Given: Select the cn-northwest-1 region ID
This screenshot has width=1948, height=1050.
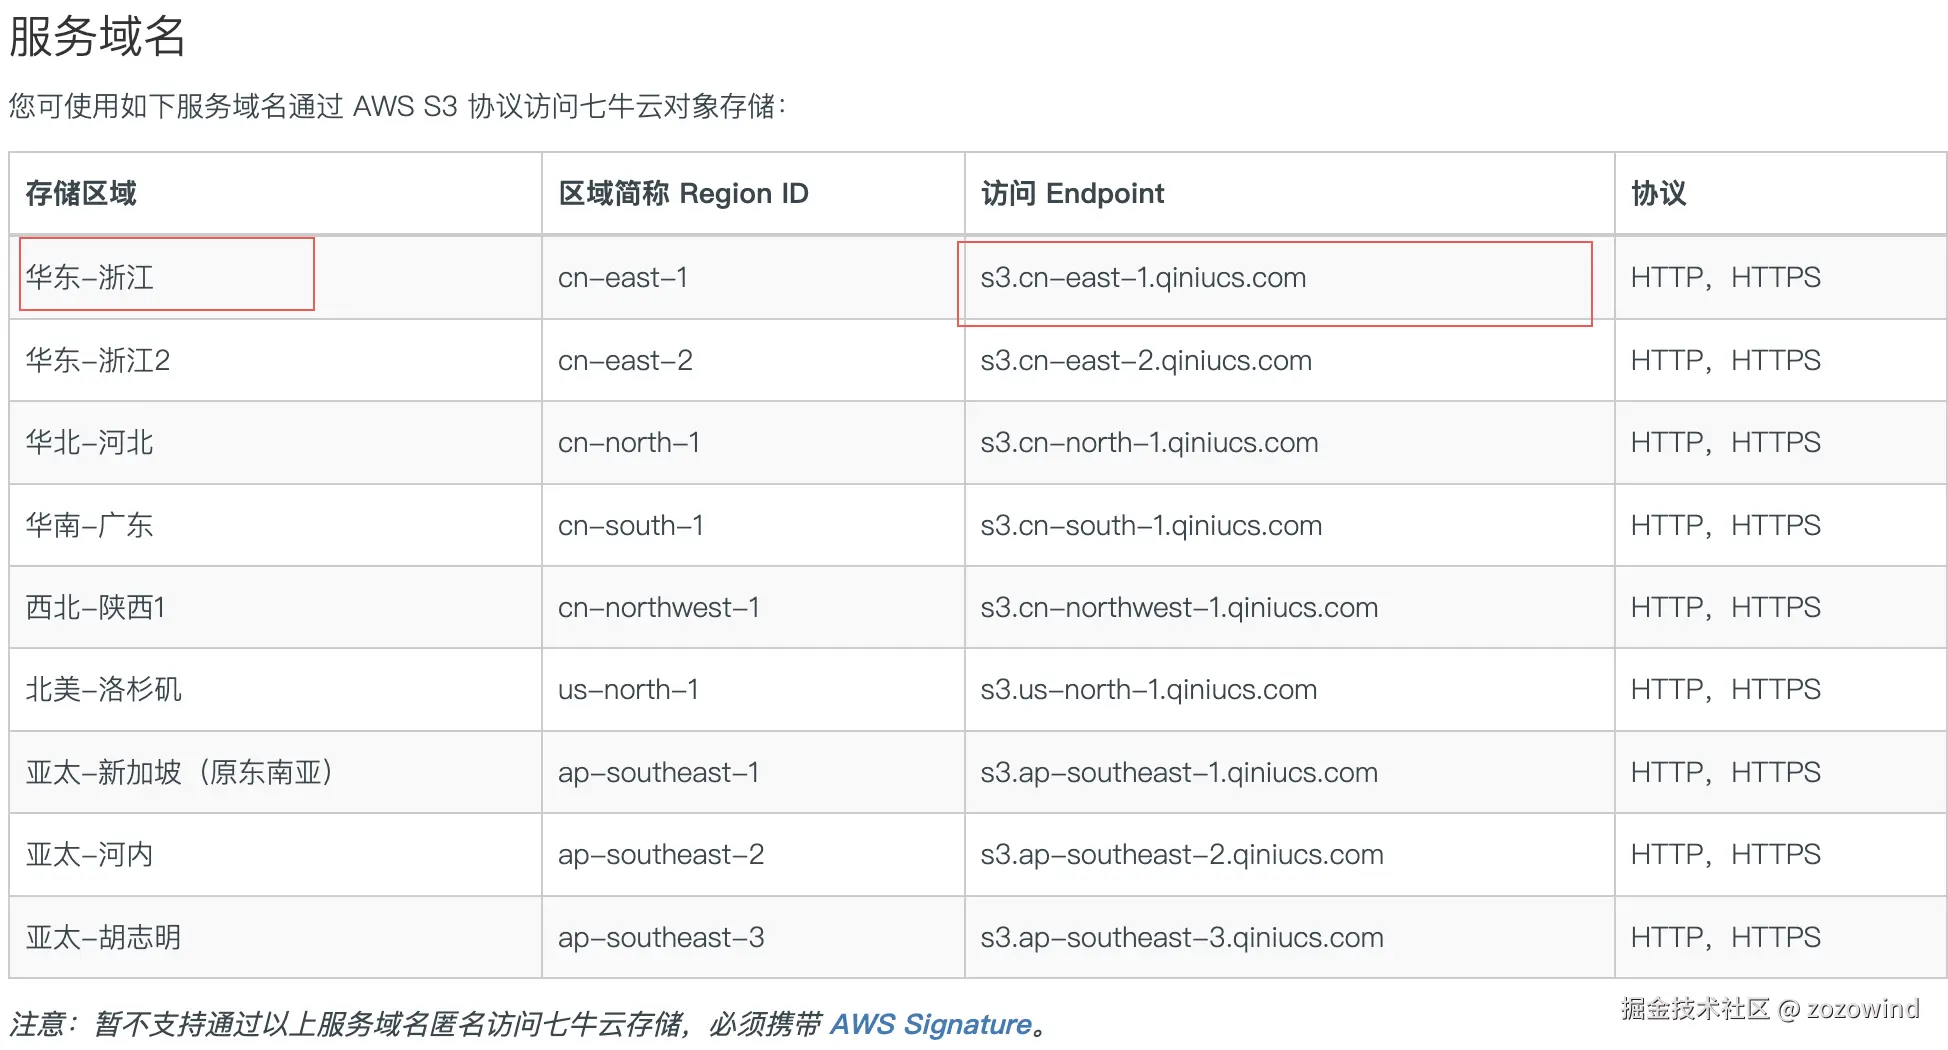Looking at the screenshot, I should click(659, 607).
